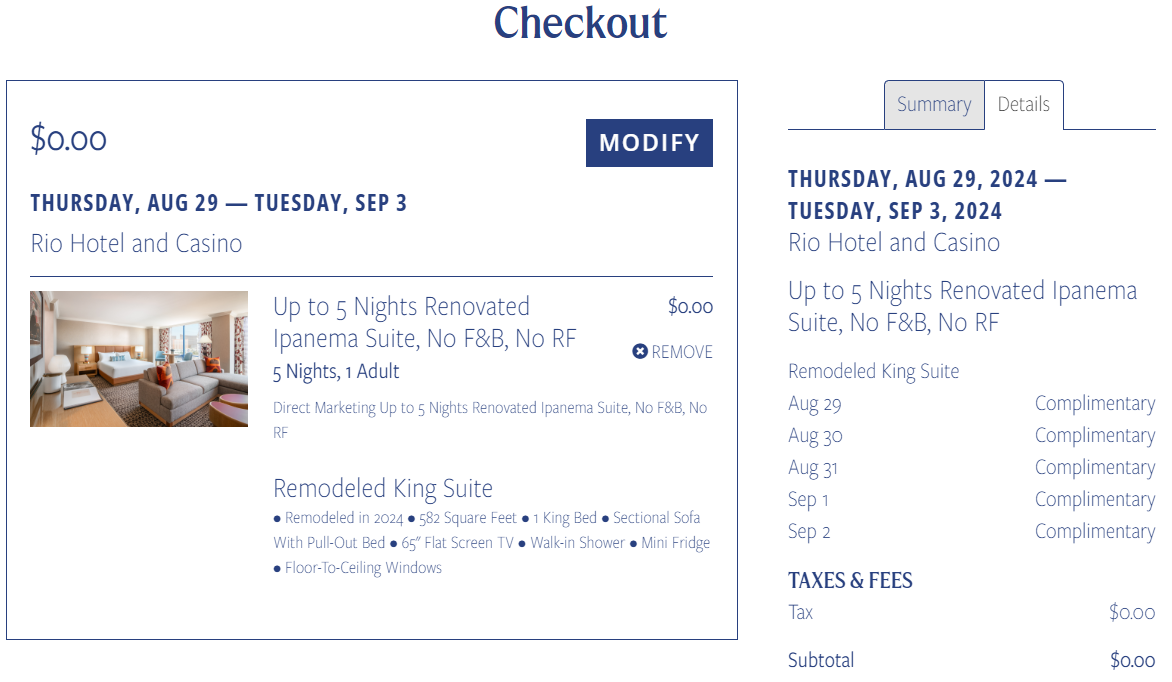Switch to the Summary tab
1172x682 pixels.
[934, 105]
